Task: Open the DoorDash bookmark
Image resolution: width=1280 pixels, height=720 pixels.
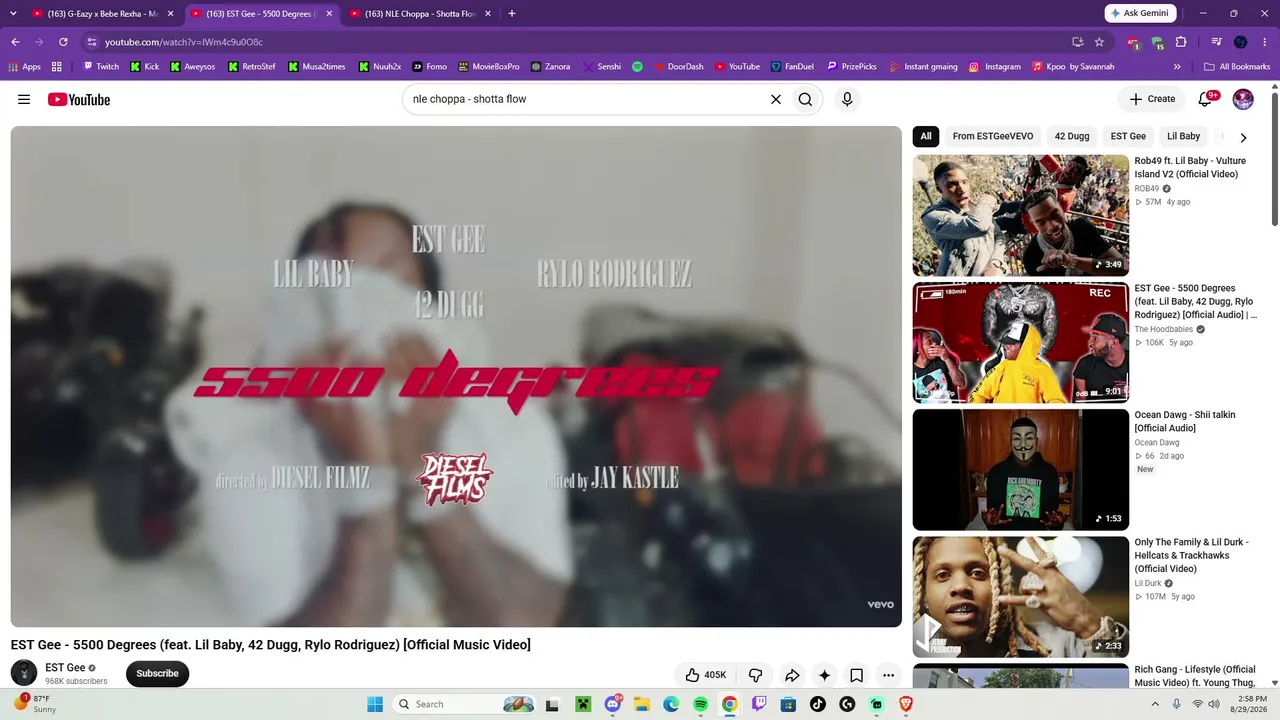Action: (677, 66)
